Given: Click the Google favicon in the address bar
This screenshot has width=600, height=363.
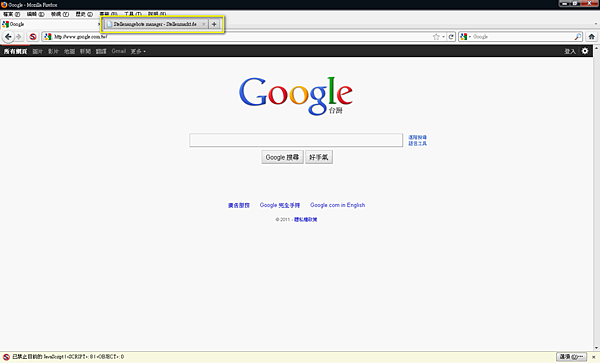Looking at the screenshot, I should pos(47,37).
